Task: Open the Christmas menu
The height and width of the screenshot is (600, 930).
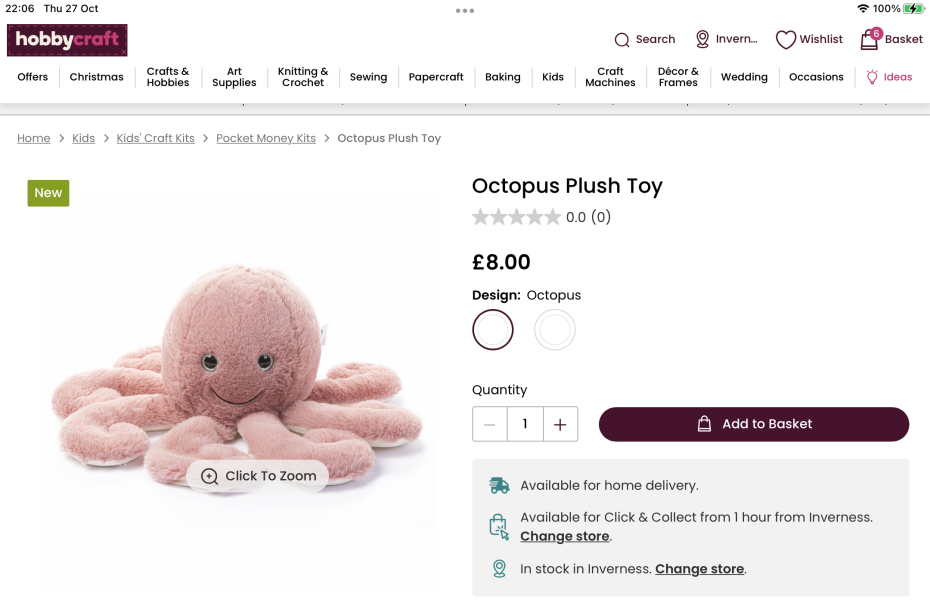Action: point(97,77)
